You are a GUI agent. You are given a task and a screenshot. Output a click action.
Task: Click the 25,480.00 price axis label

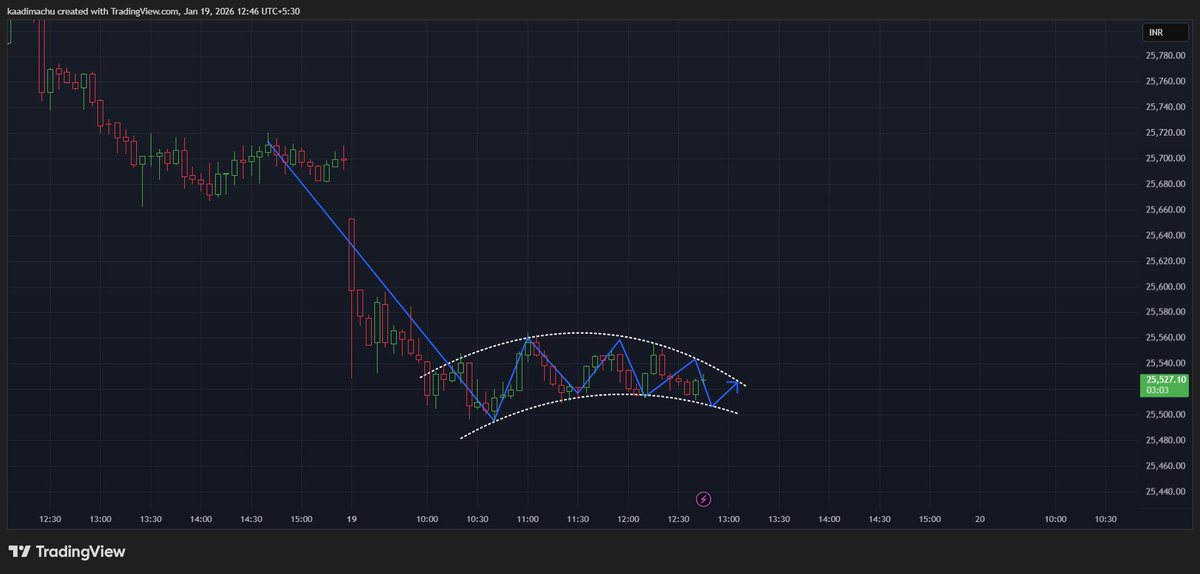tap(1165, 441)
